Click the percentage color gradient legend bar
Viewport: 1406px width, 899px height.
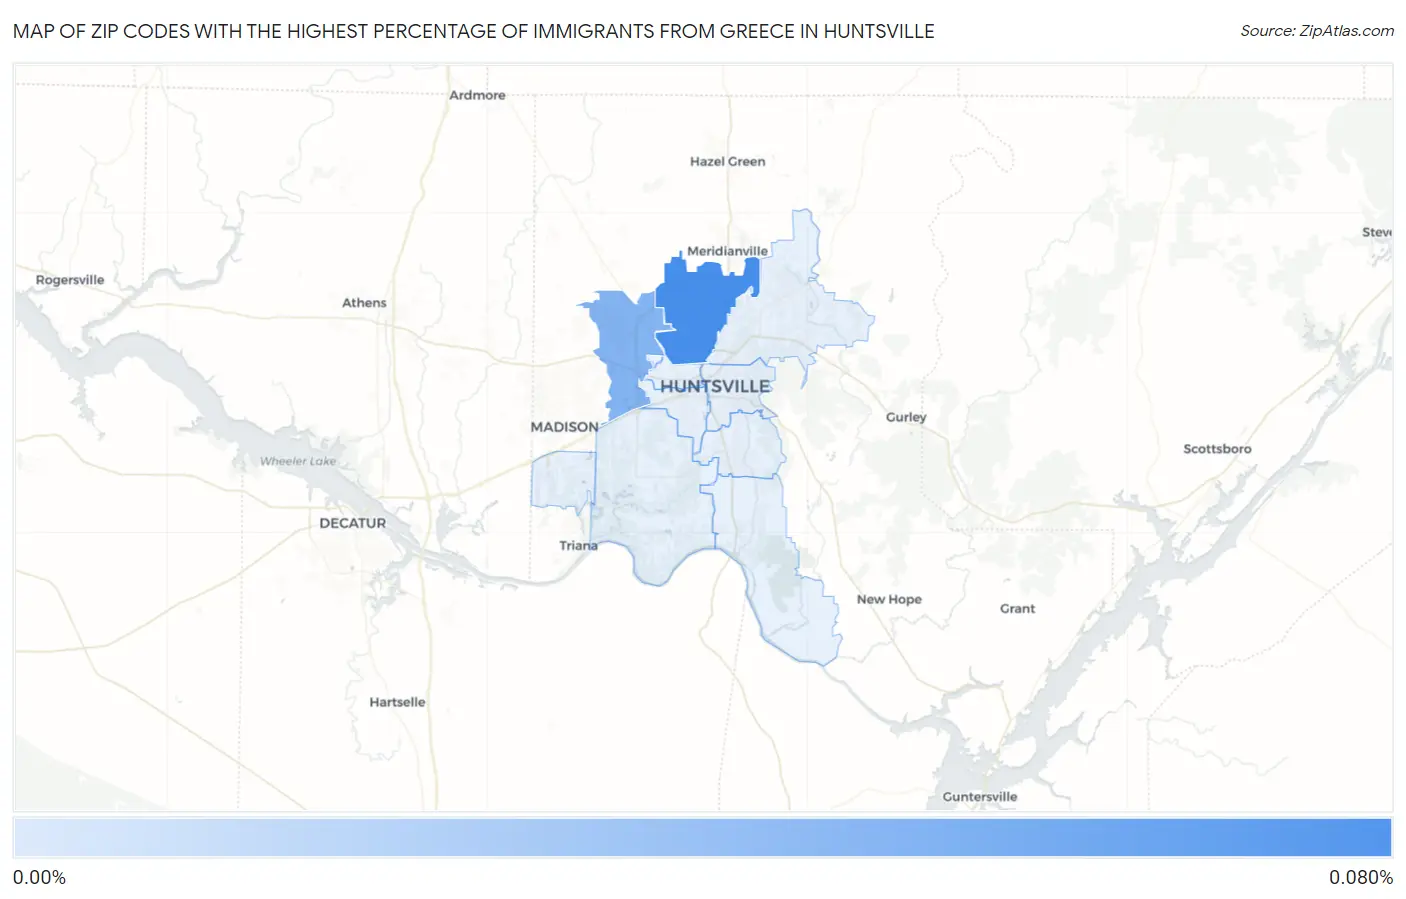pos(703,838)
